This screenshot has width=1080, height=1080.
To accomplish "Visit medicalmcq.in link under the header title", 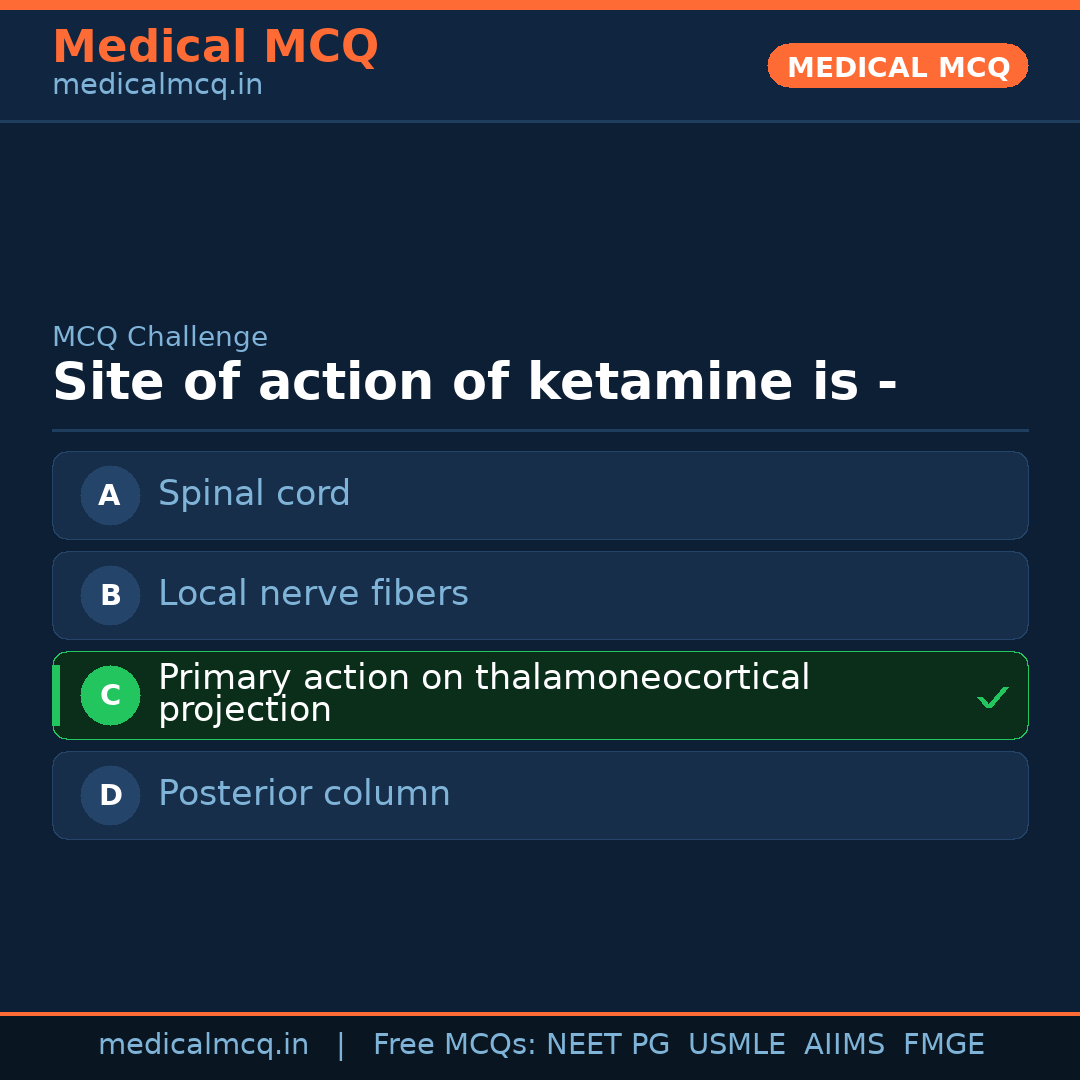I will [157, 86].
